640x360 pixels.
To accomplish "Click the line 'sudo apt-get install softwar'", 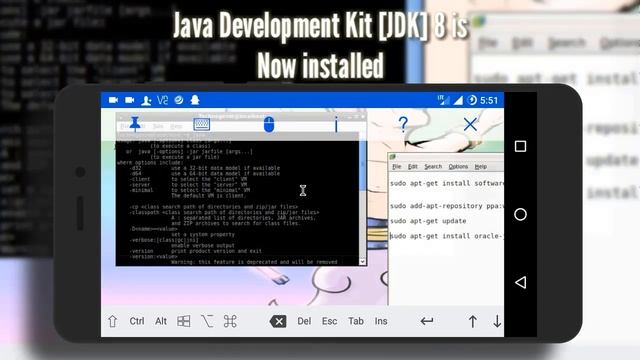I will 447,184.
